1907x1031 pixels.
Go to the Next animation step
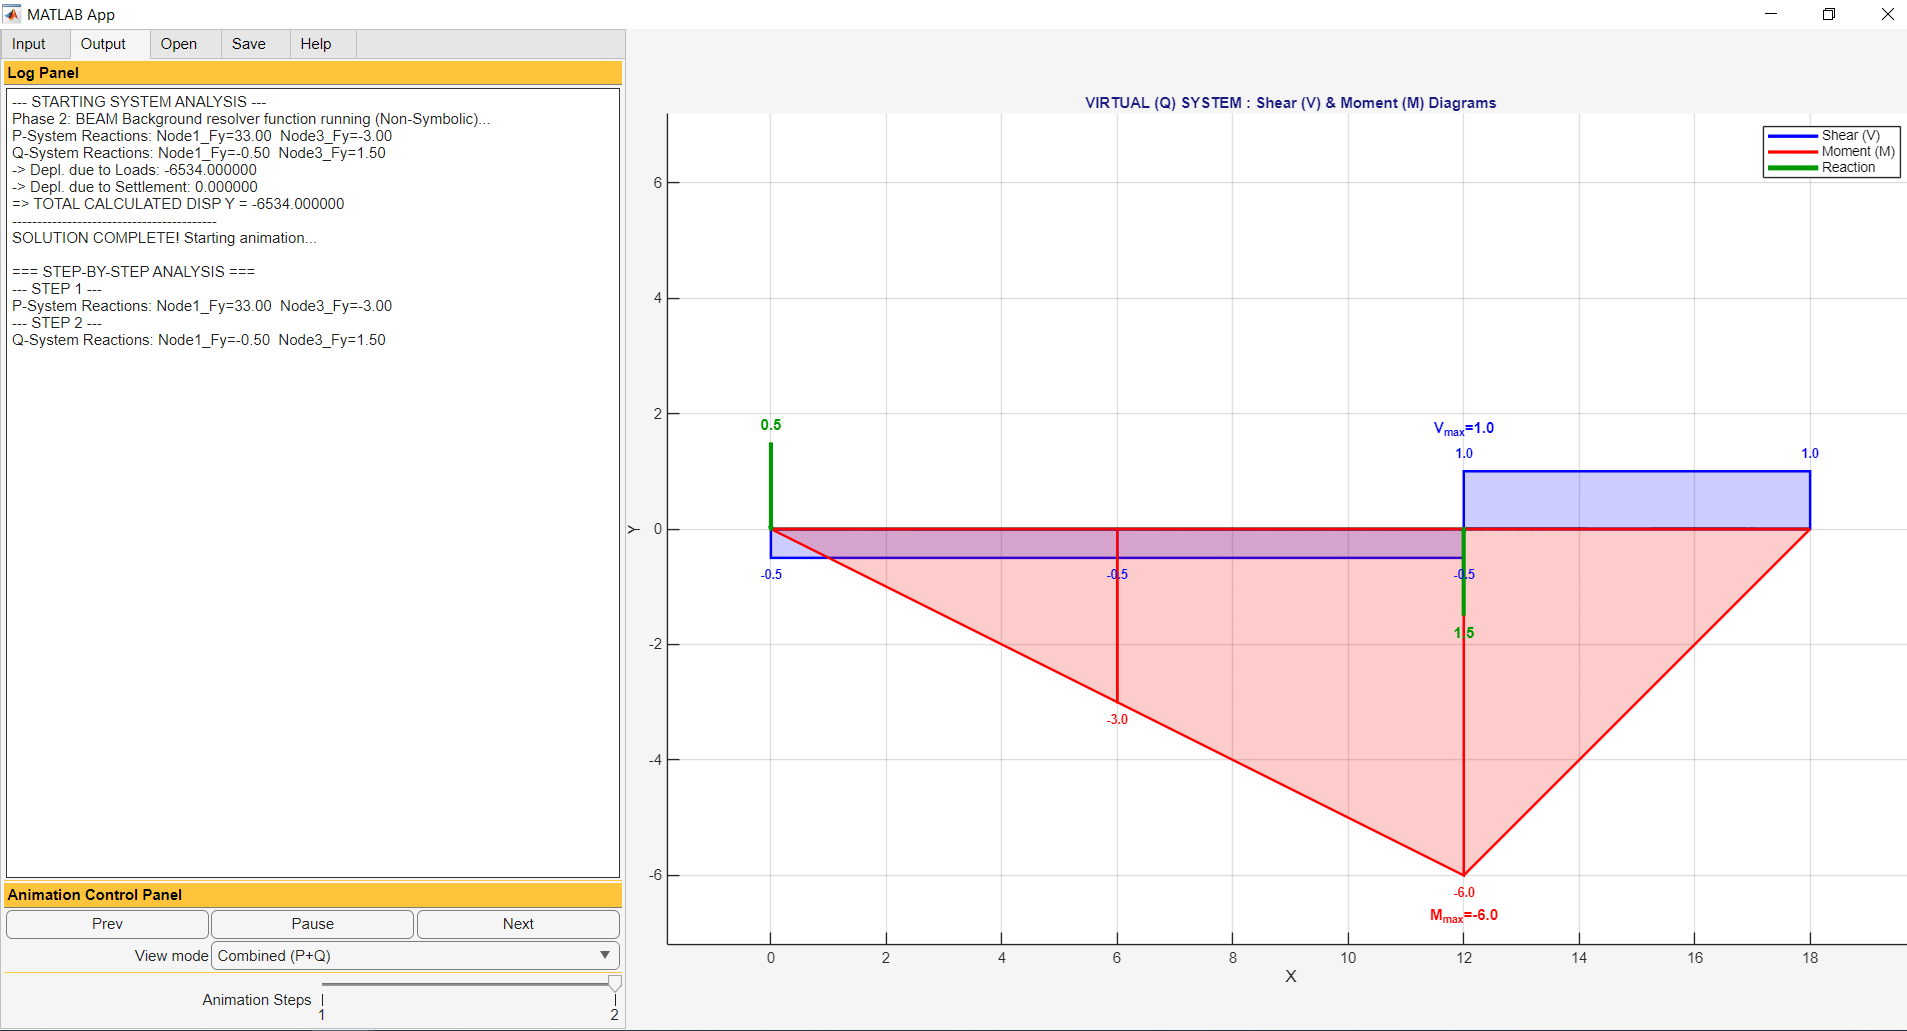pyautogui.click(x=518, y=924)
